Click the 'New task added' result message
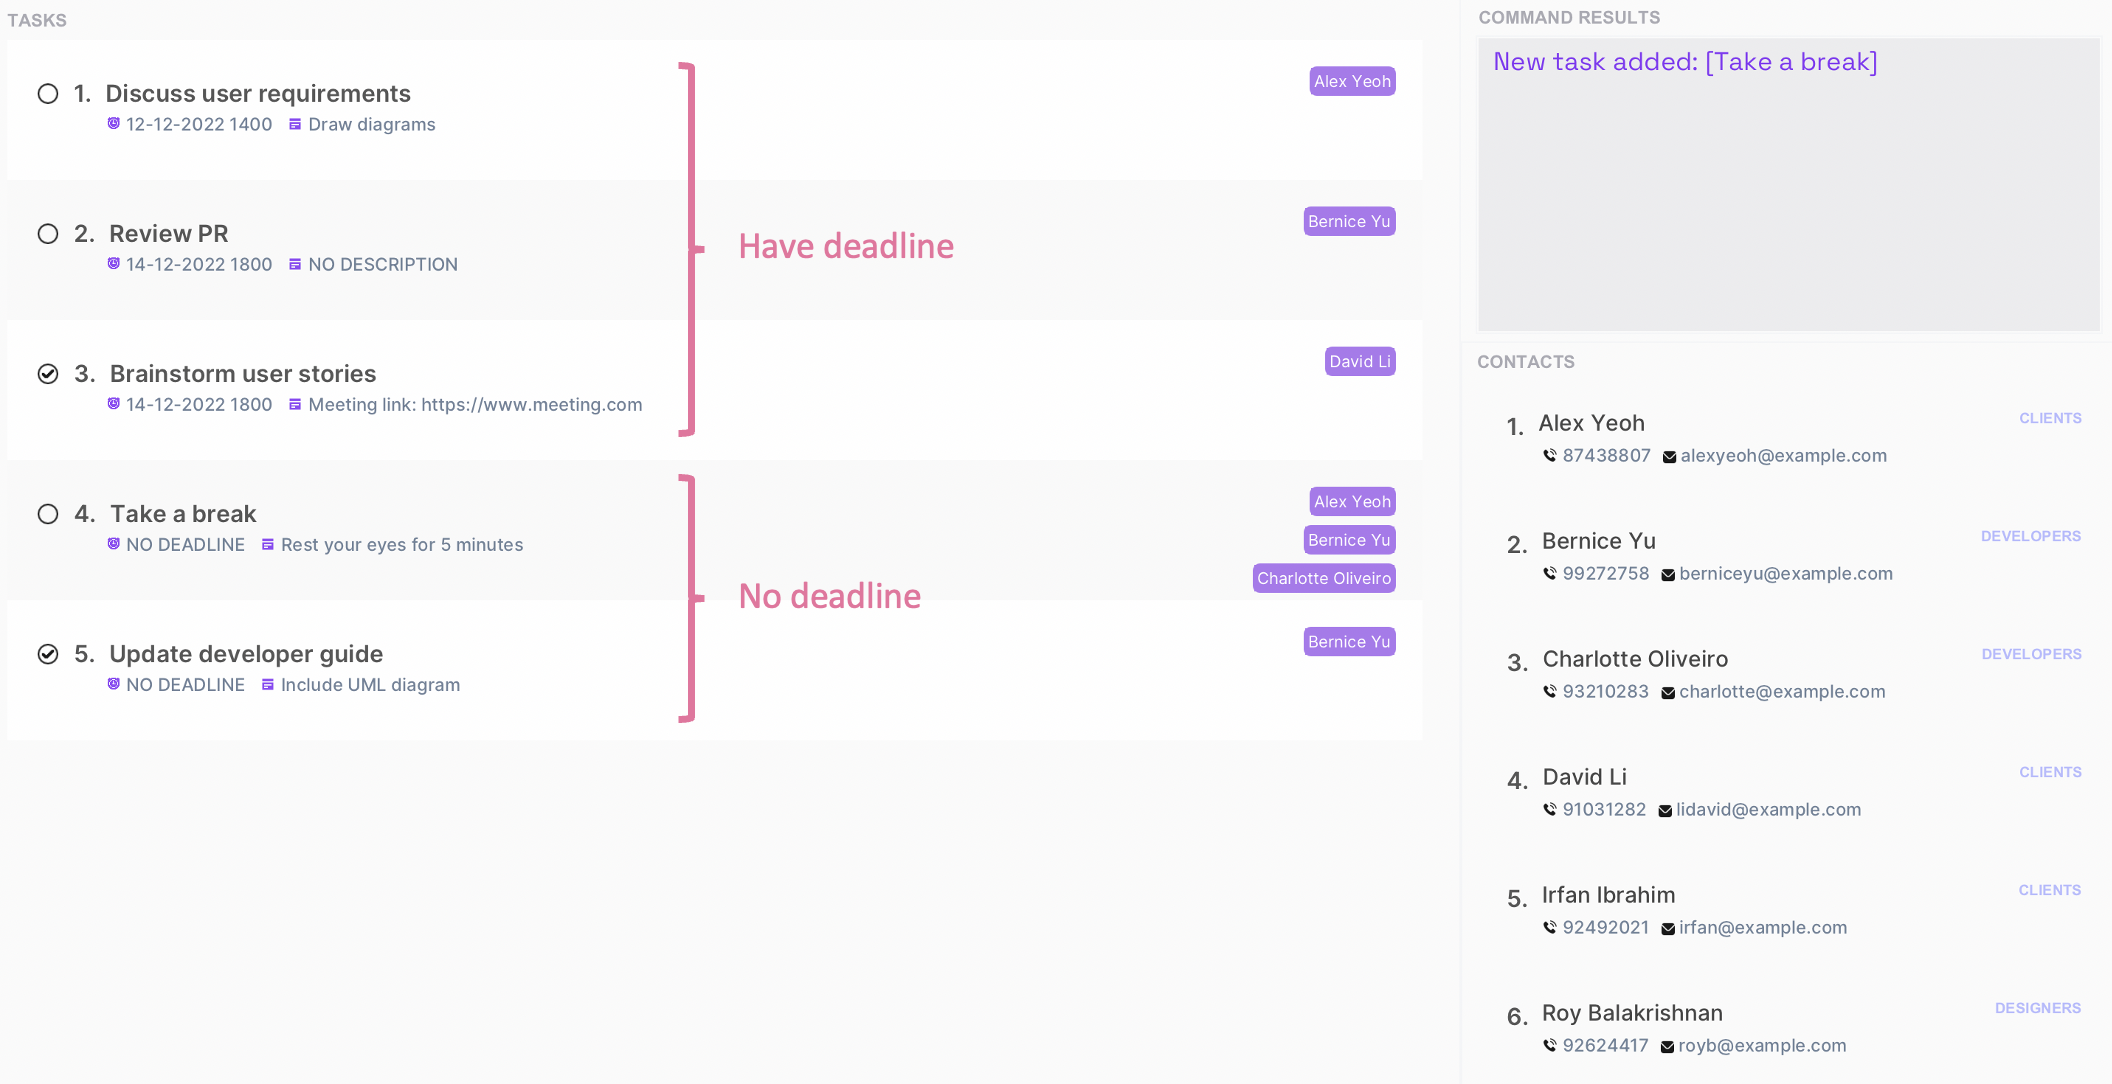Screen dimensions: 2112x1084 pyautogui.click(x=1685, y=62)
